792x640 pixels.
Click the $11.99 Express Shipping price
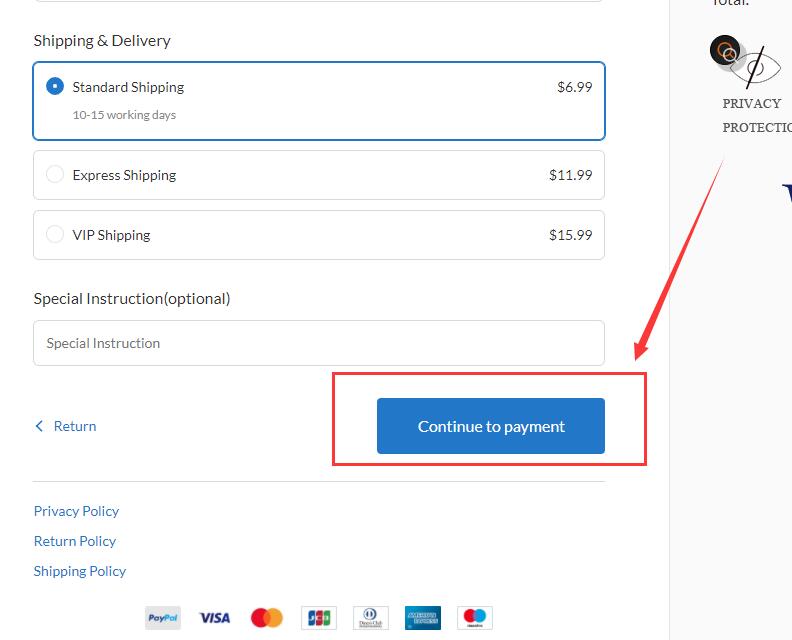(x=570, y=175)
